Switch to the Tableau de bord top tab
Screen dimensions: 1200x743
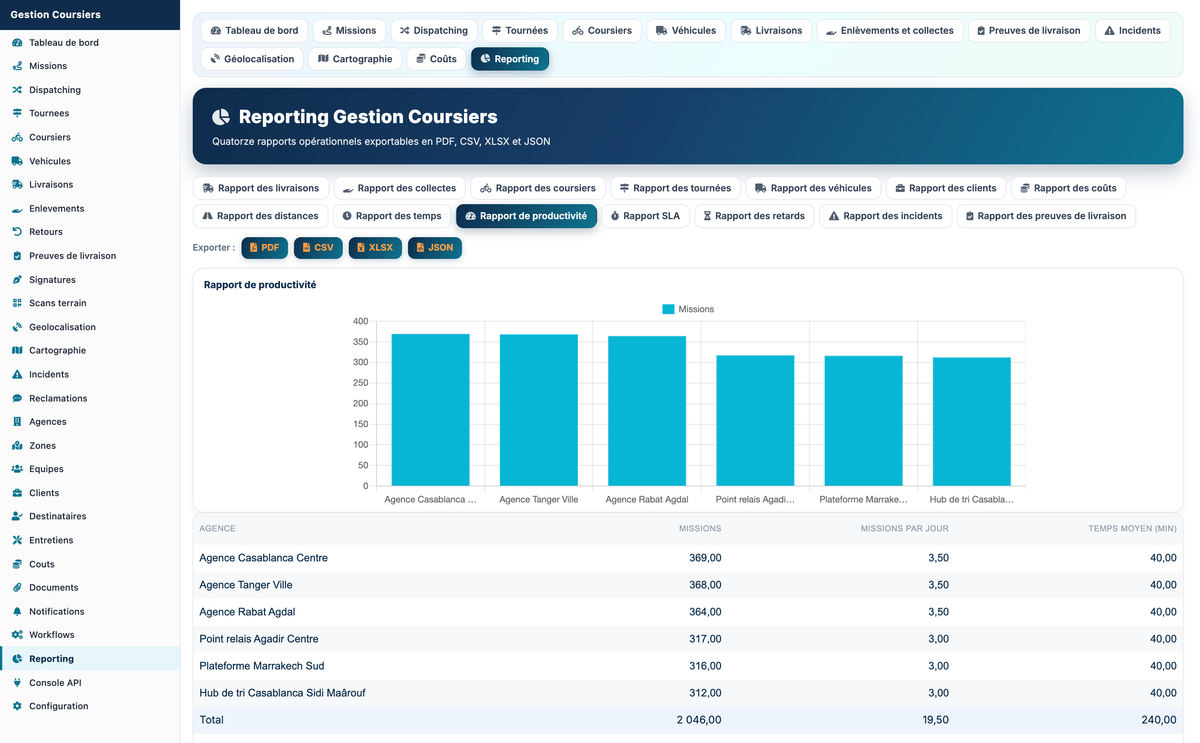pyautogui.click(x=255, y=31)
